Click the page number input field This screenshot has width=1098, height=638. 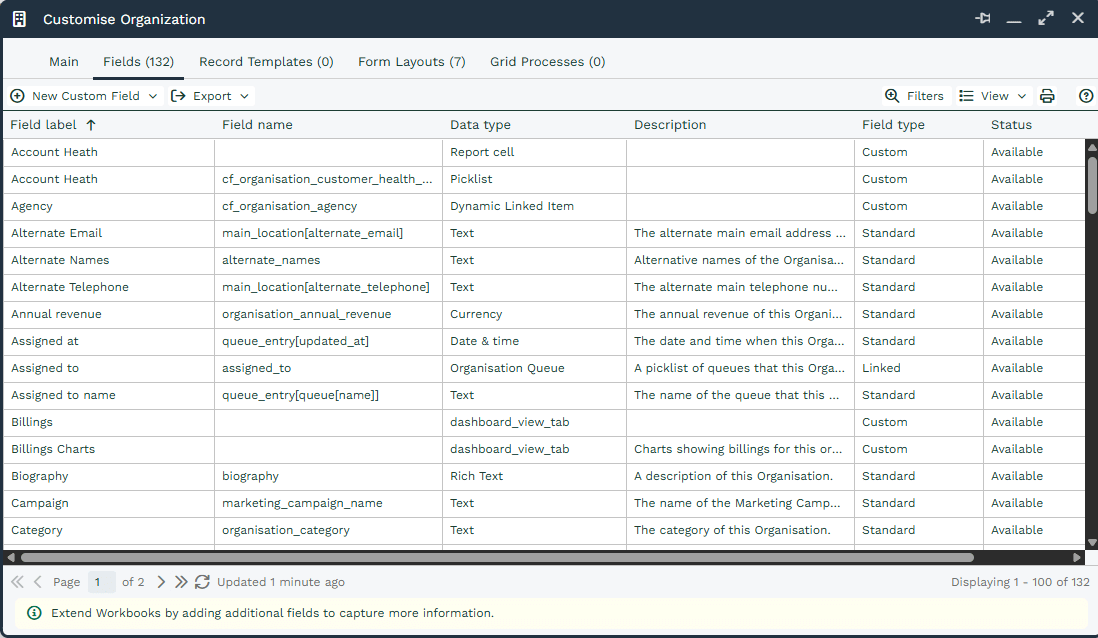(x=101, y=582)
